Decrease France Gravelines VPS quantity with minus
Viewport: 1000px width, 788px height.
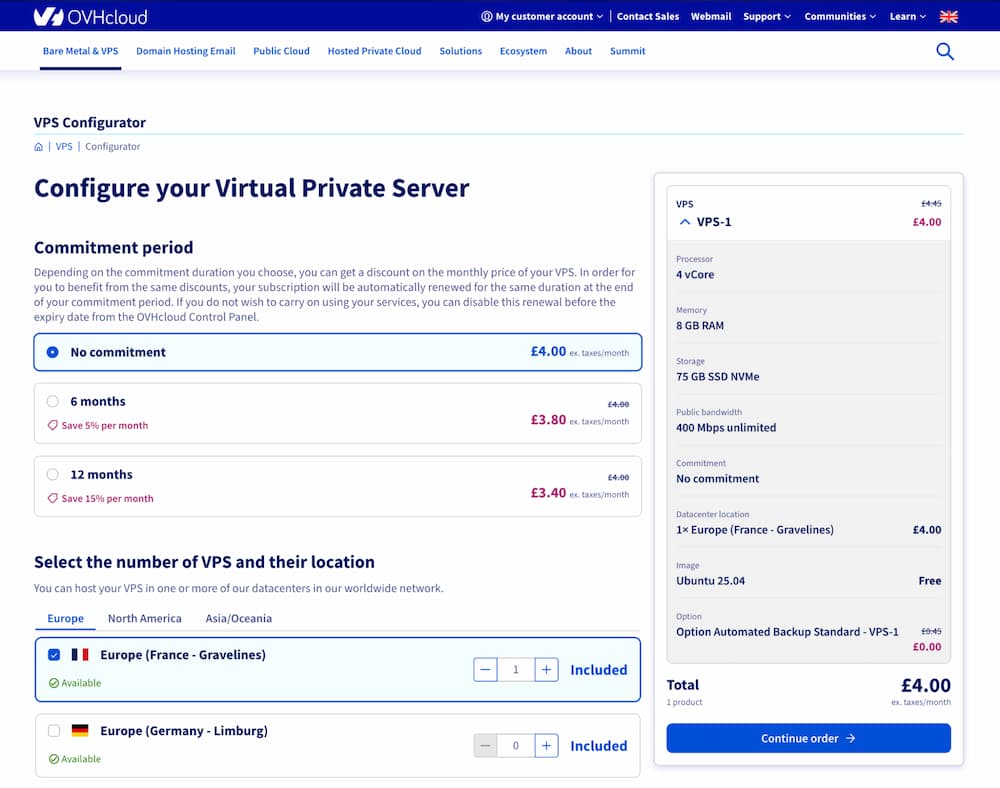pyautogui.click(x=485, y=670)
